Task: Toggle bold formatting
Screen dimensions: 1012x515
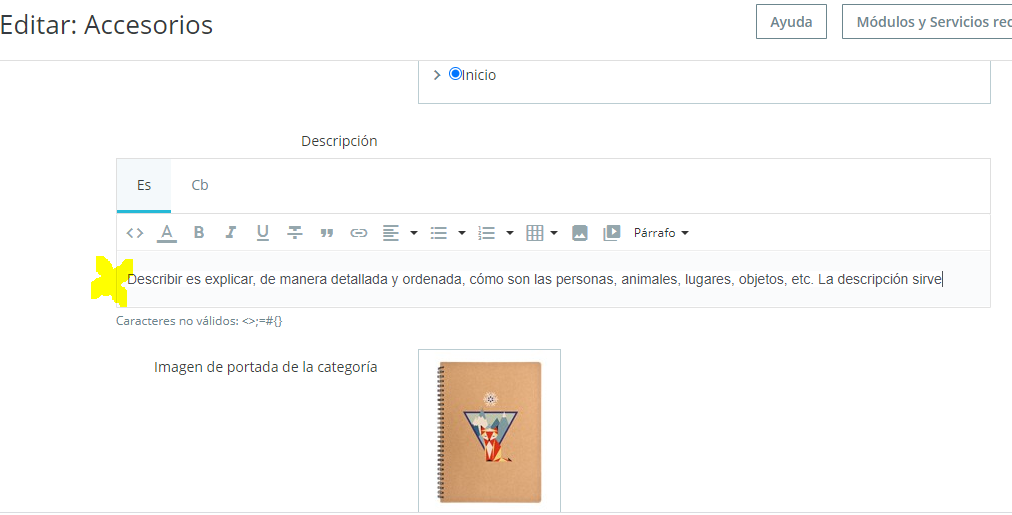Action: 199,233
